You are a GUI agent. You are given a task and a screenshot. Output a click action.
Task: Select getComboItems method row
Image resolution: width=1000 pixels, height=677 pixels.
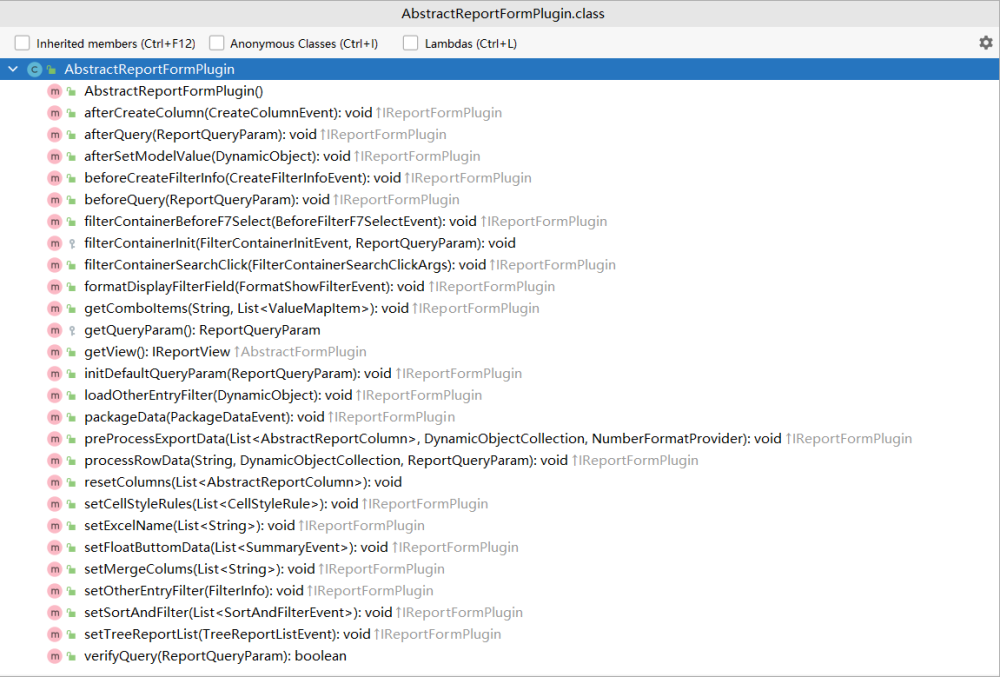click(x=499, y=309)
